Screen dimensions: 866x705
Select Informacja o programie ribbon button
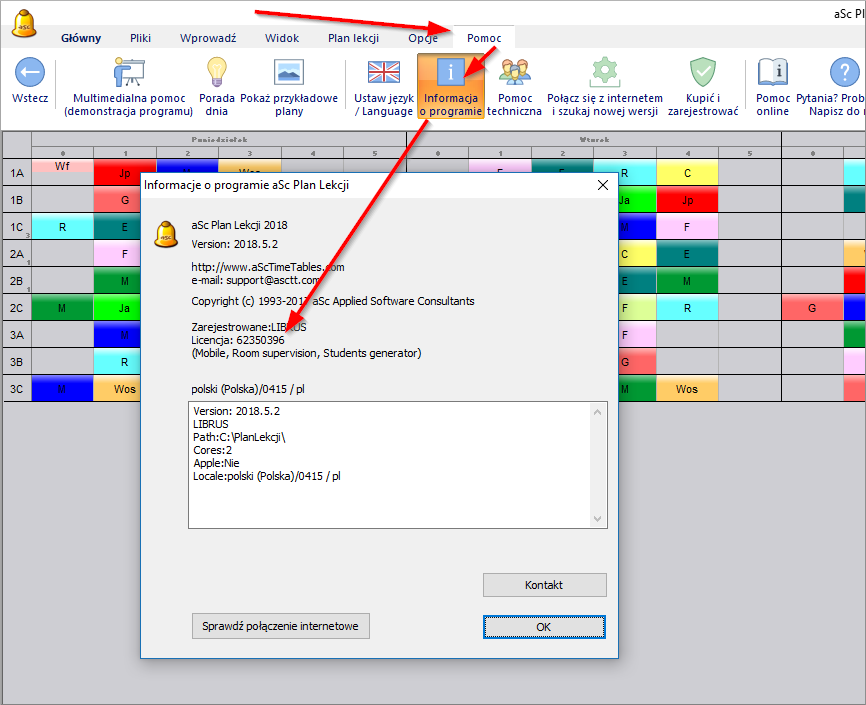tap(451, 86)
